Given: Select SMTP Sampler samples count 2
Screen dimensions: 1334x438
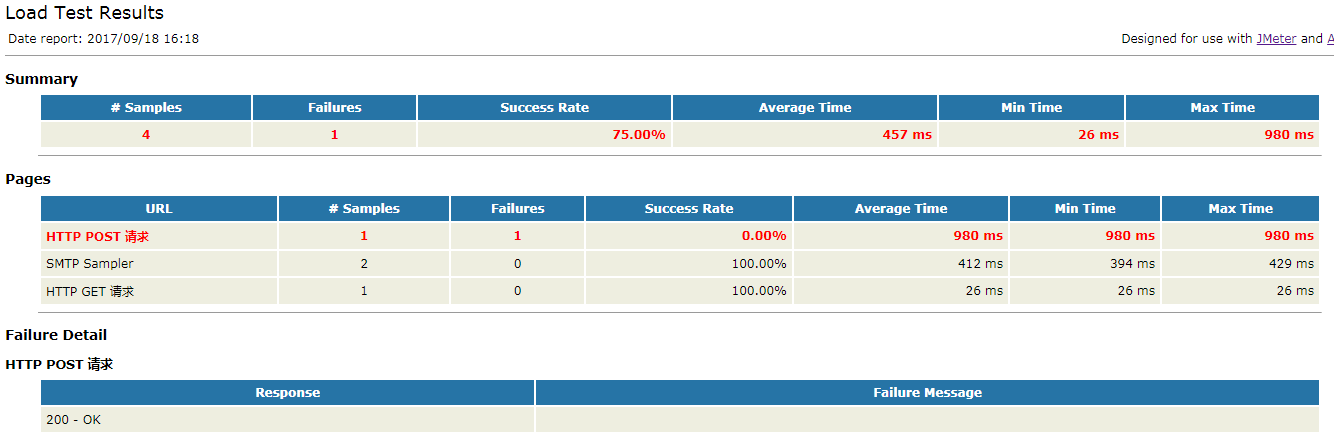Looking at the screenshot, I should click(364, 264).
